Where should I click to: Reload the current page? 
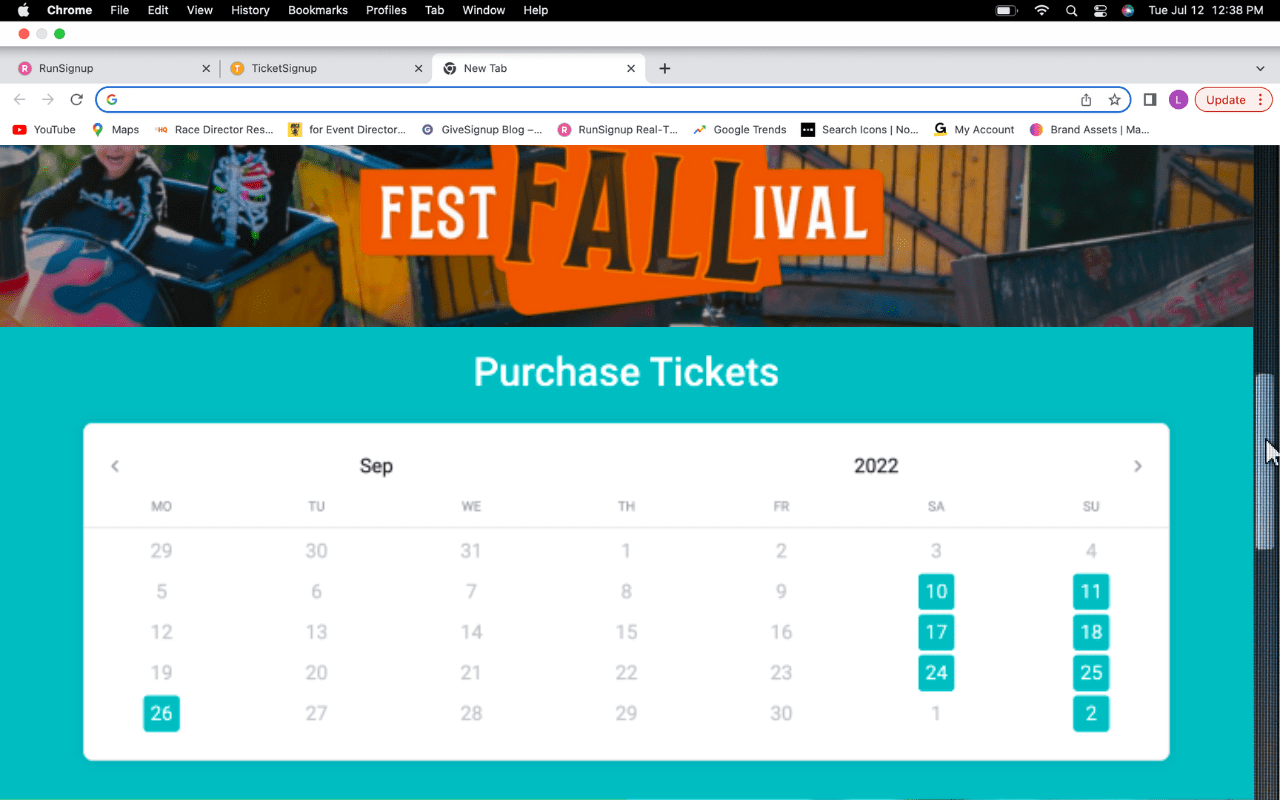pos(76,99)
